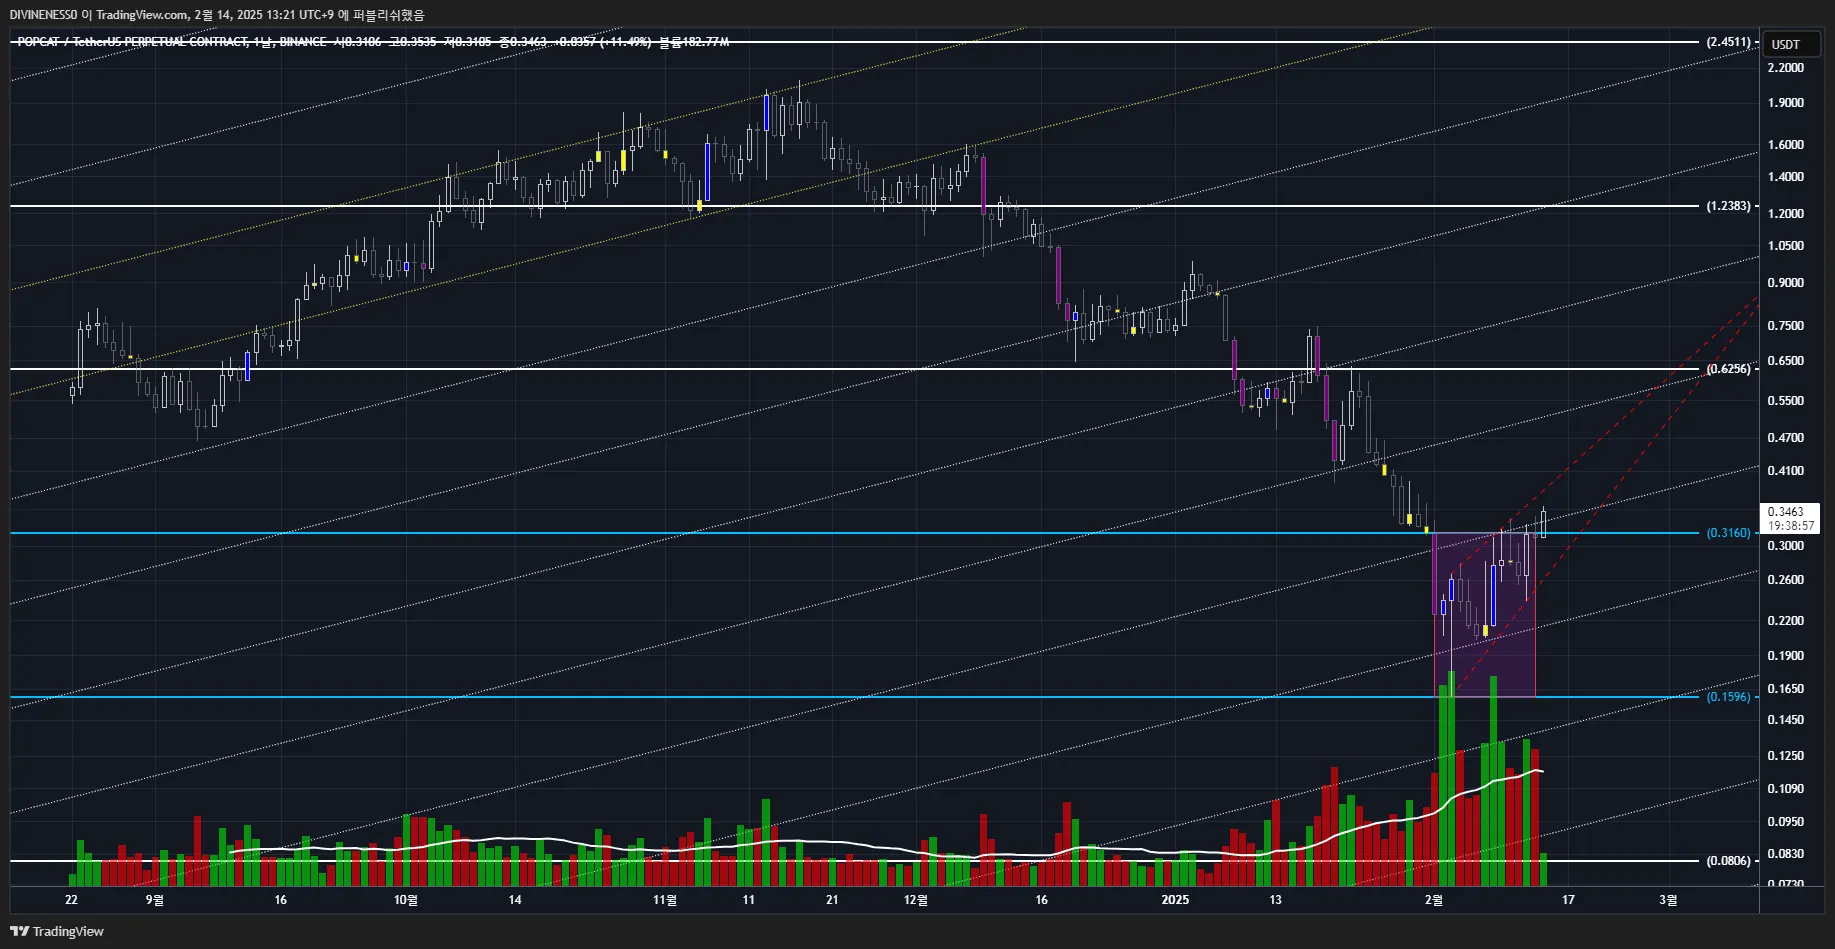Click the 0.3000 price axis label
This screenshot has width=1835, height=949.
(1786, 546)
